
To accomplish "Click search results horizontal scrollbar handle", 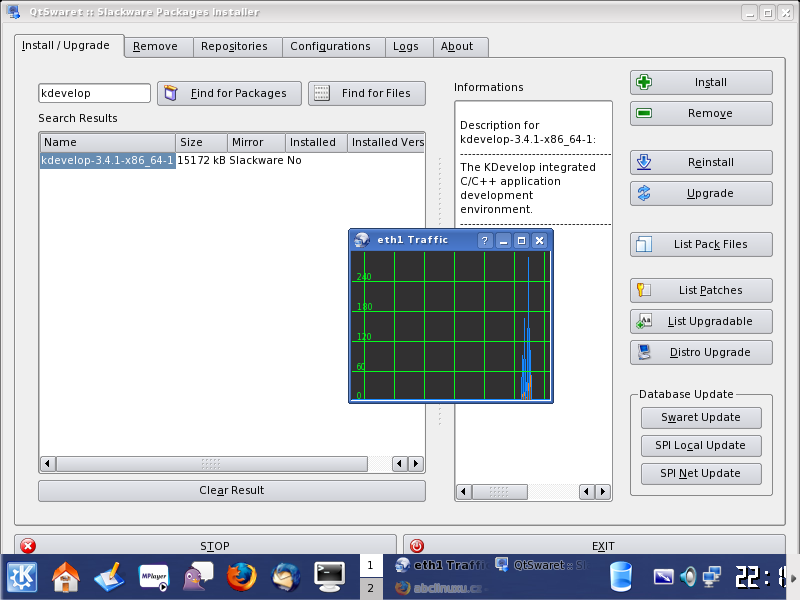I will coord(212,464).
